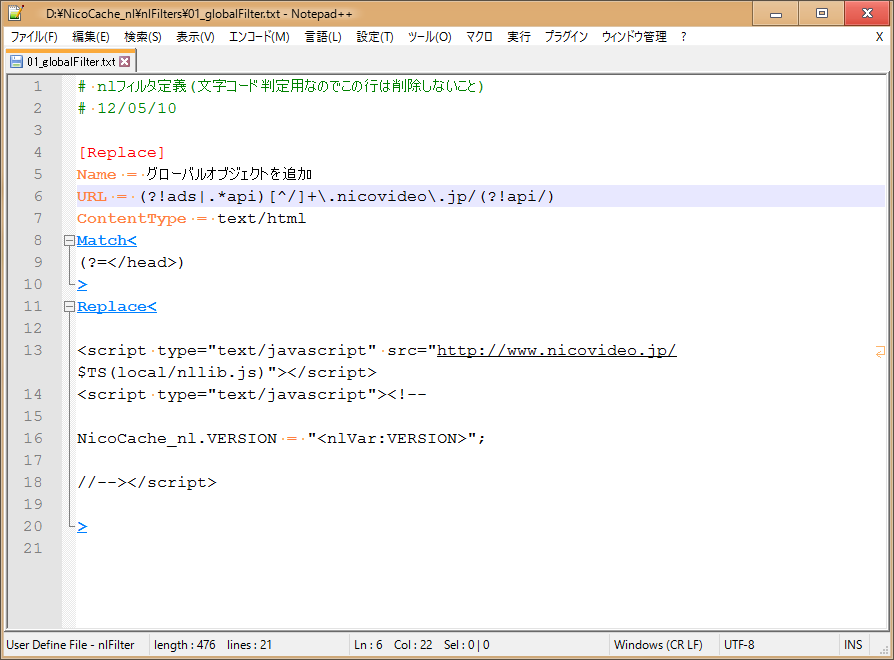Viewport: 894px width, 660px height.
Task: Click the URL keyword on line 6
Action: tap(92, 197)
